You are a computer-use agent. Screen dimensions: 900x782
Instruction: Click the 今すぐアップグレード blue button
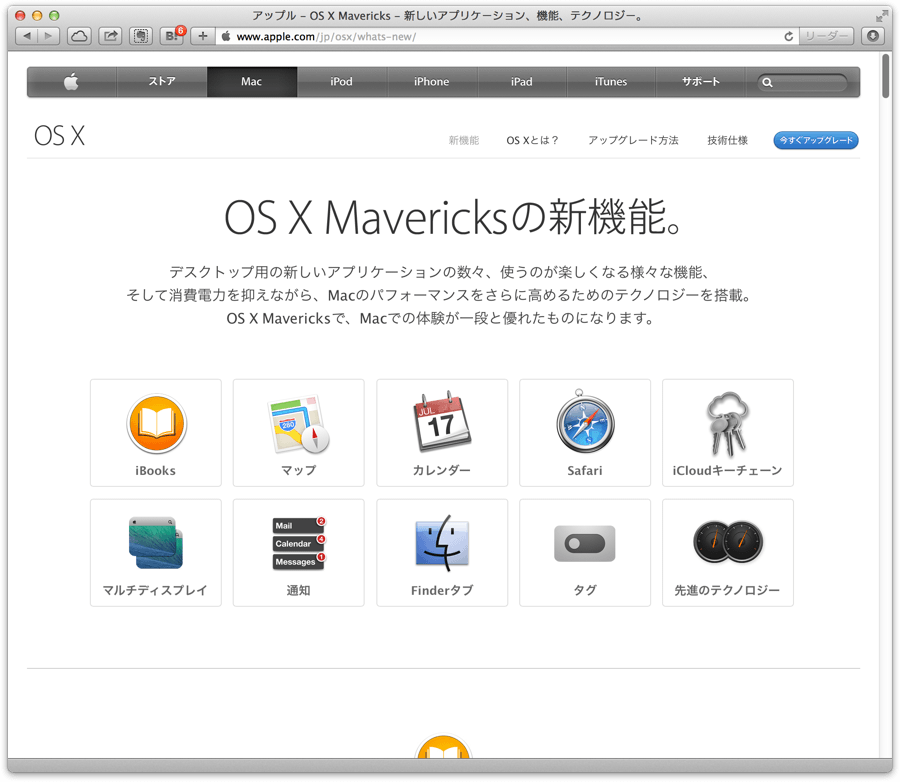point(816,140)
